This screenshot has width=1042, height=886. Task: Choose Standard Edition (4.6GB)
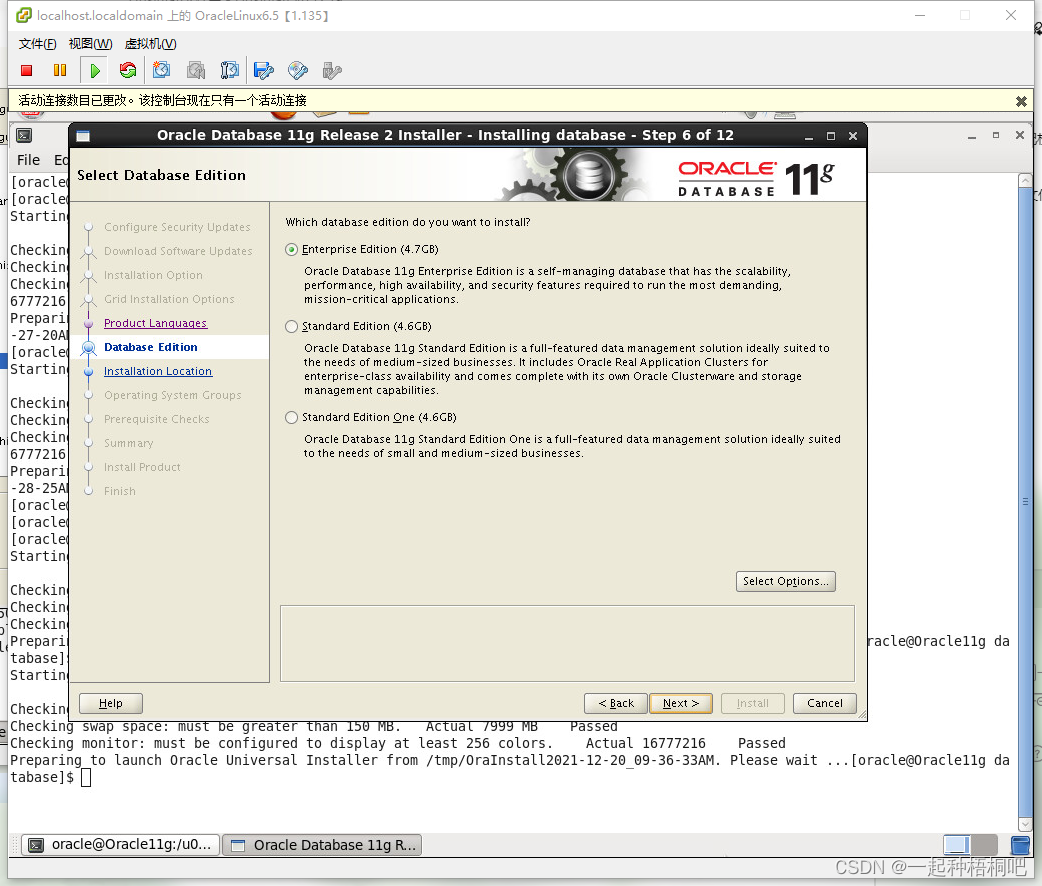[291, 326]
